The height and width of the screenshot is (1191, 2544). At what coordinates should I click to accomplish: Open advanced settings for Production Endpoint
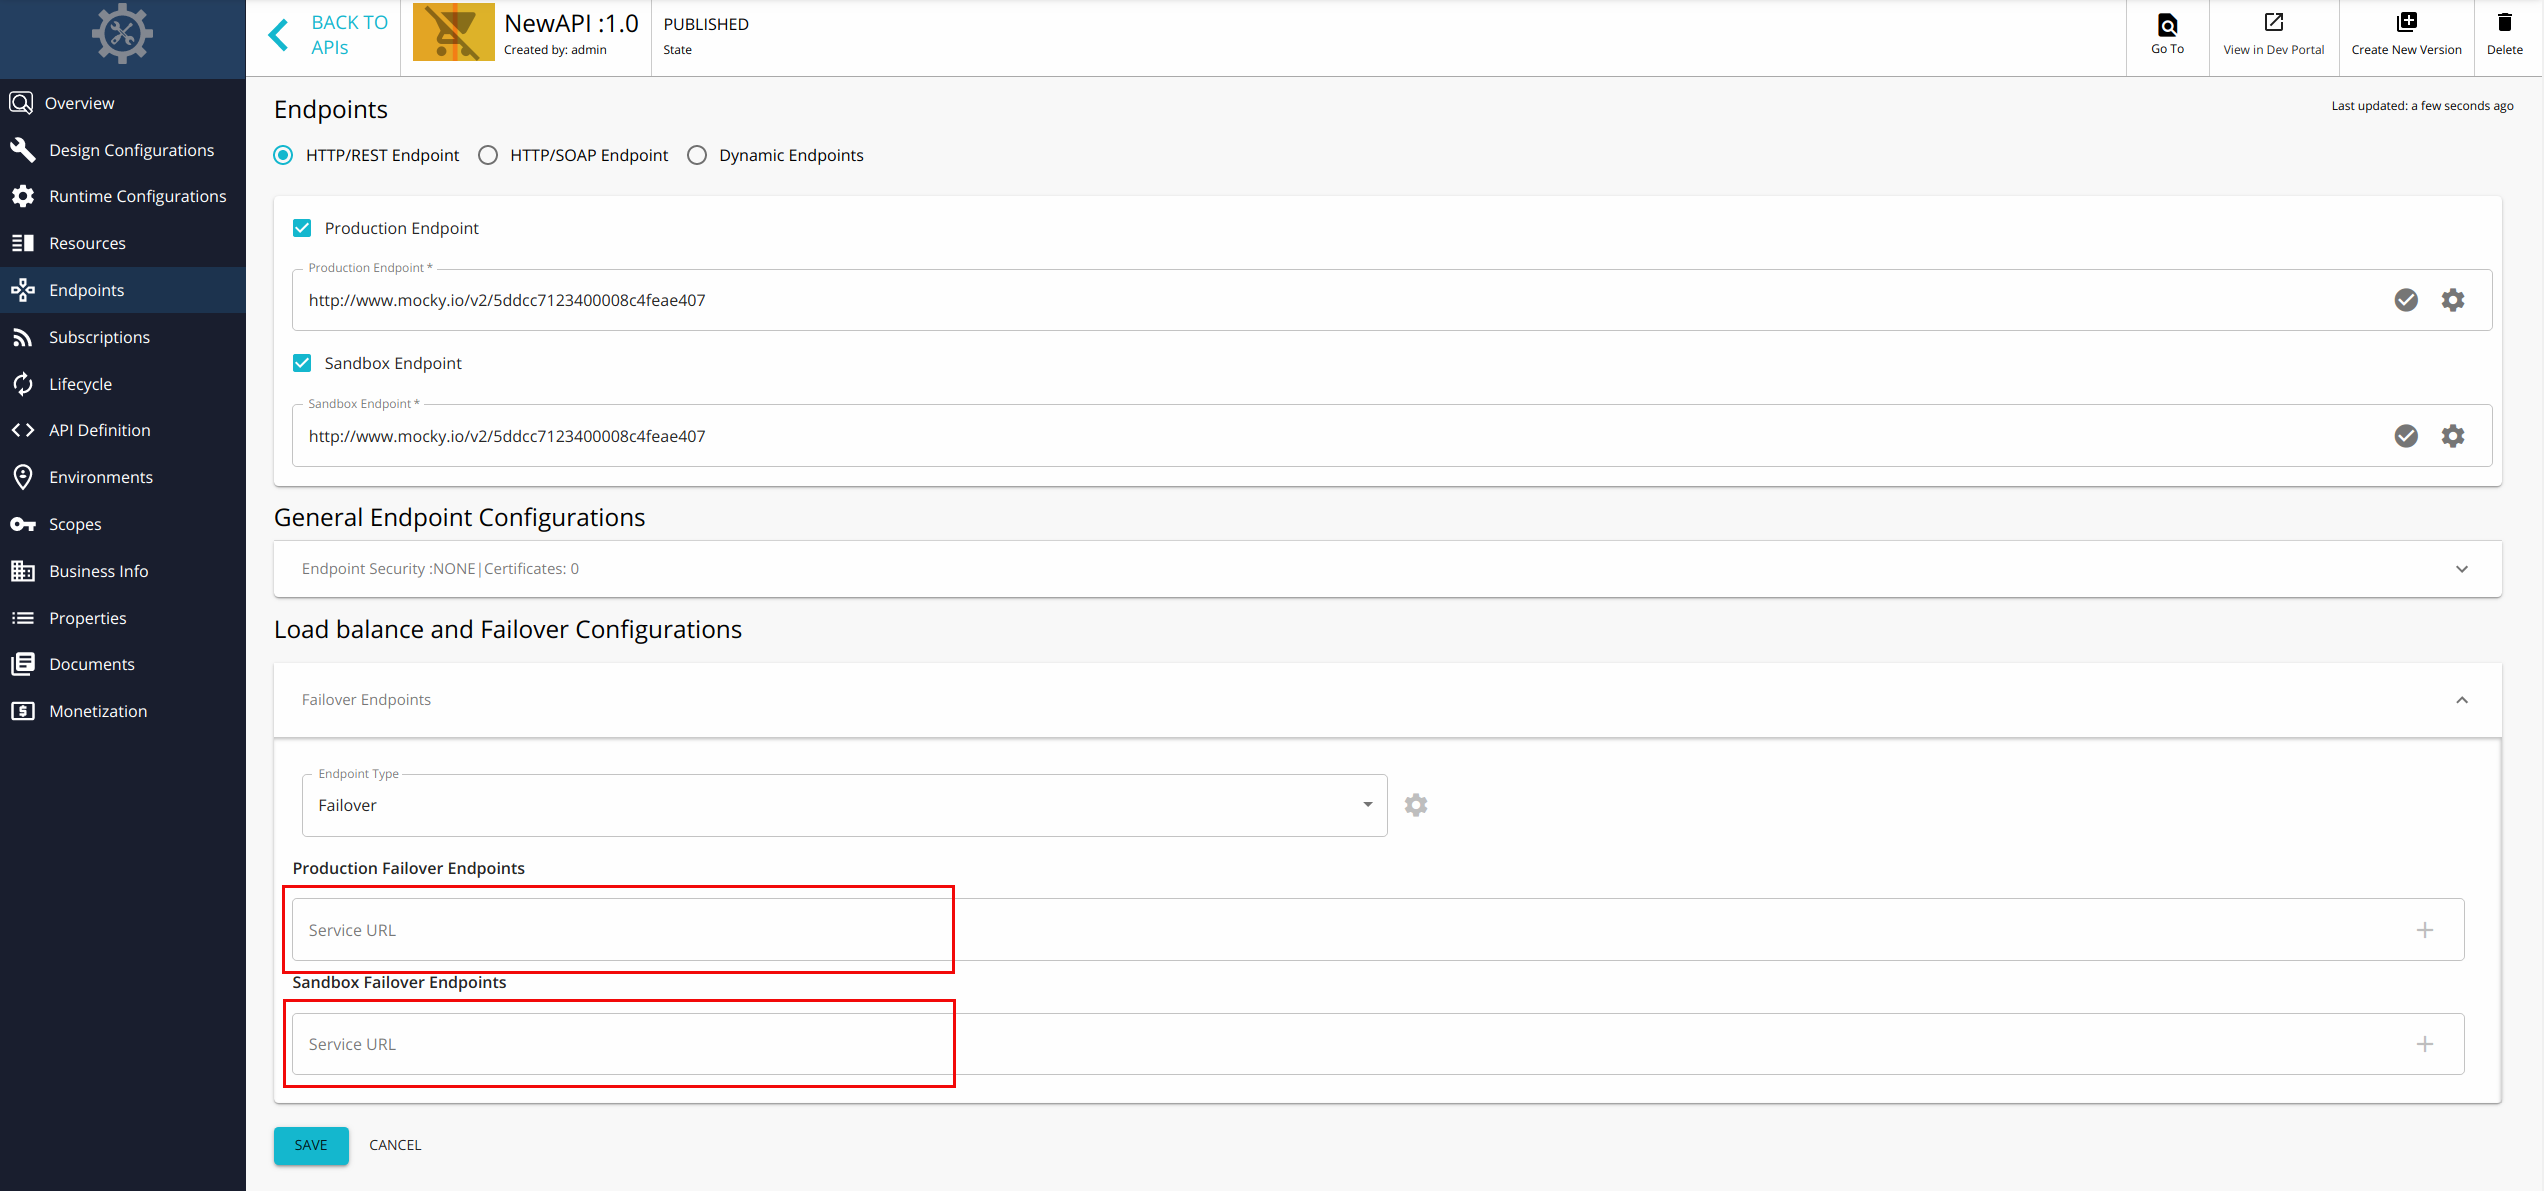pos(2454,299)
